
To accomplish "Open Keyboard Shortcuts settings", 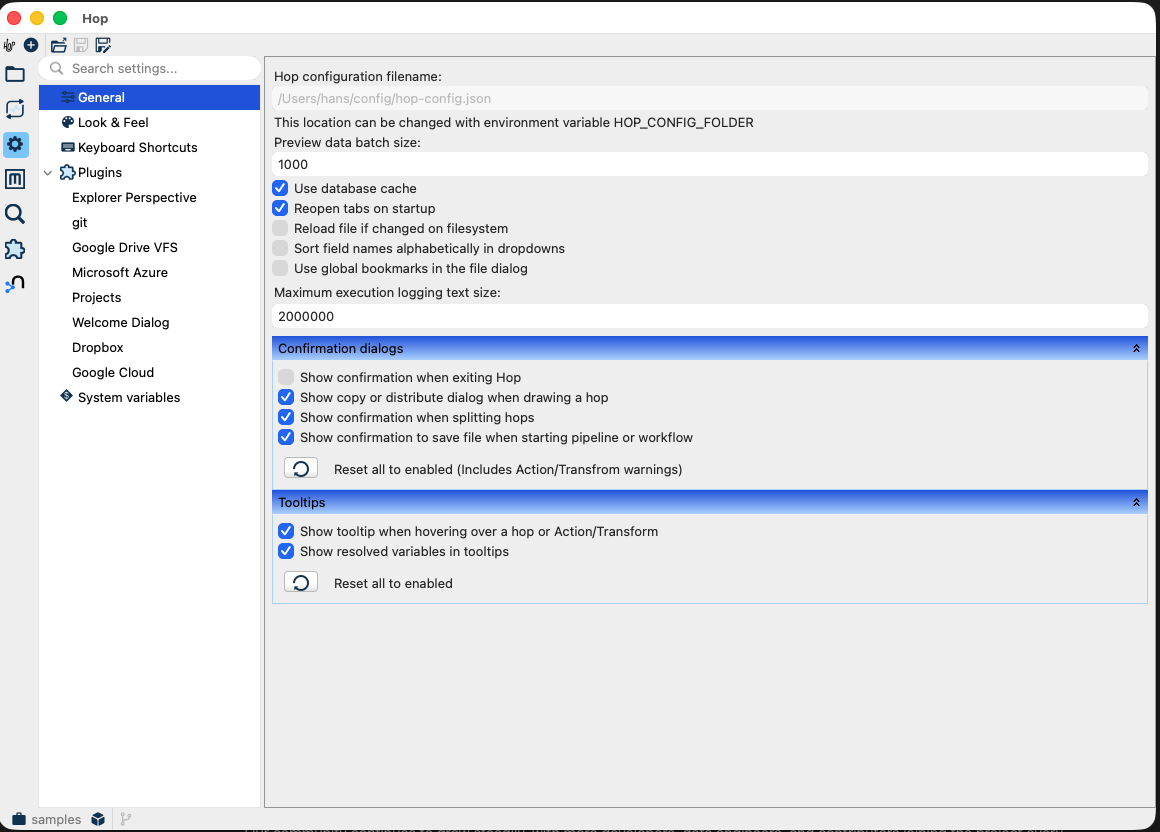I will click(137, 147).
